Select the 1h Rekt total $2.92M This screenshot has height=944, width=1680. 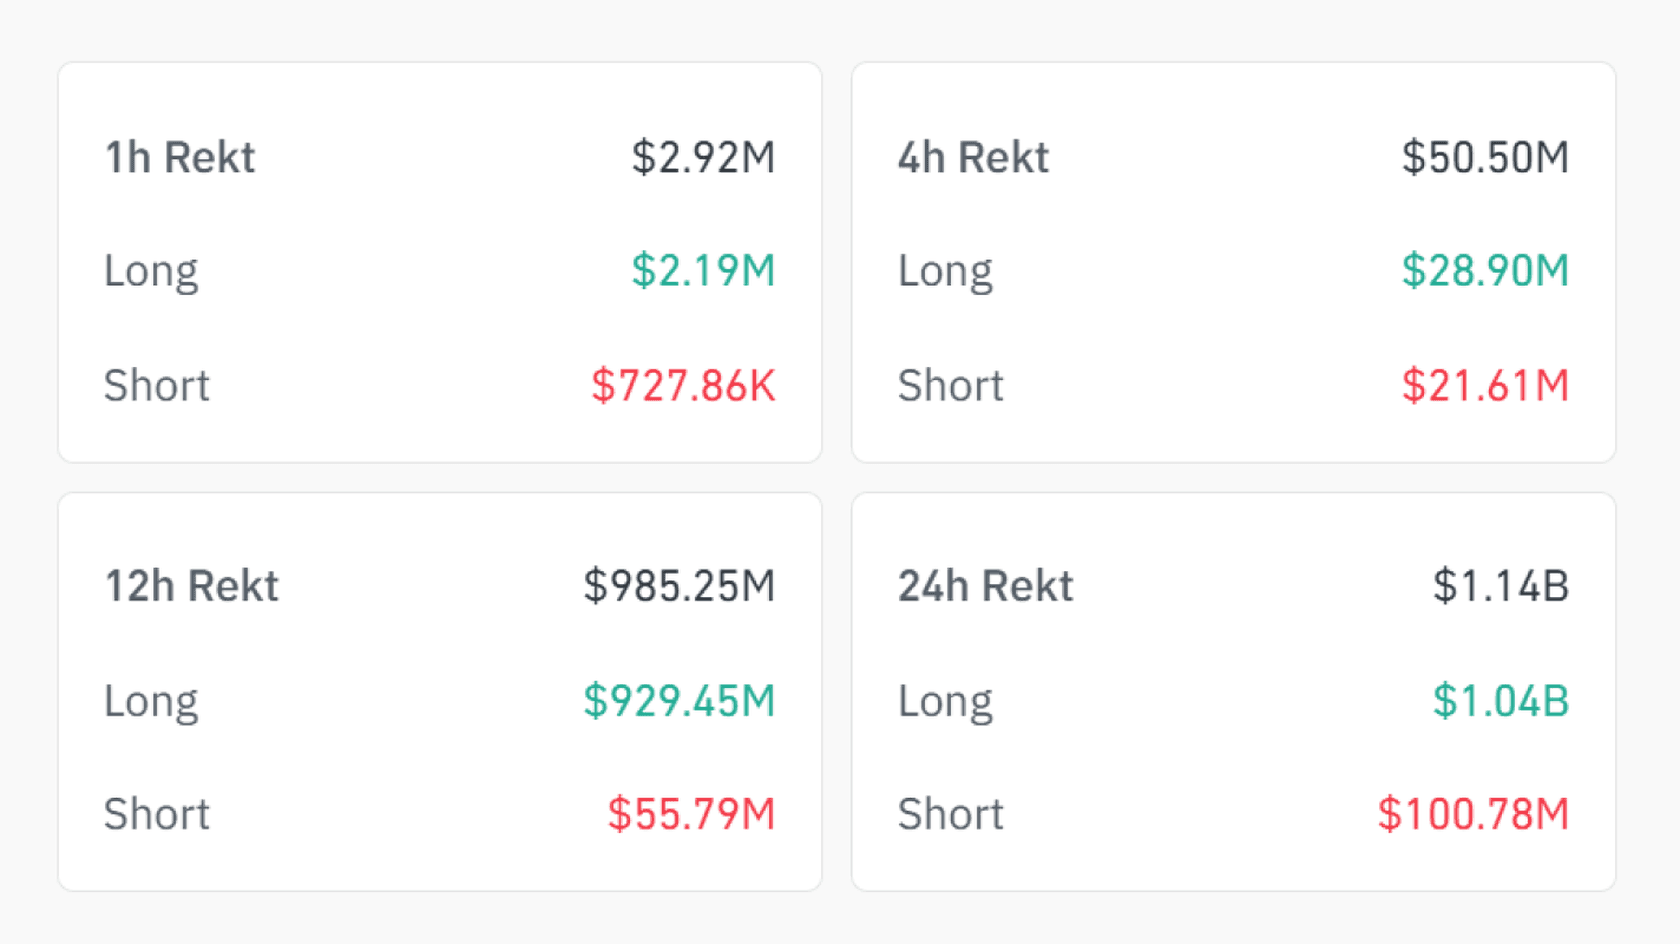tap(703, 157)
